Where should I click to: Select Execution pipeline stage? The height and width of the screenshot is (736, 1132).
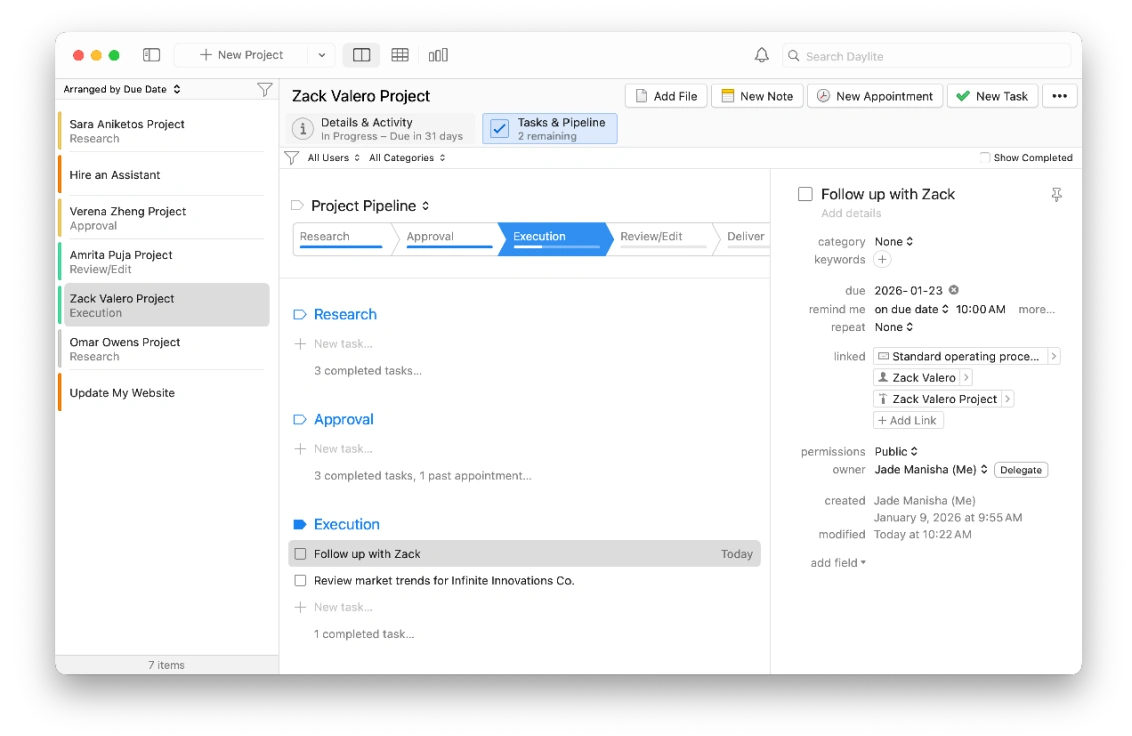(x=554, y=239)
